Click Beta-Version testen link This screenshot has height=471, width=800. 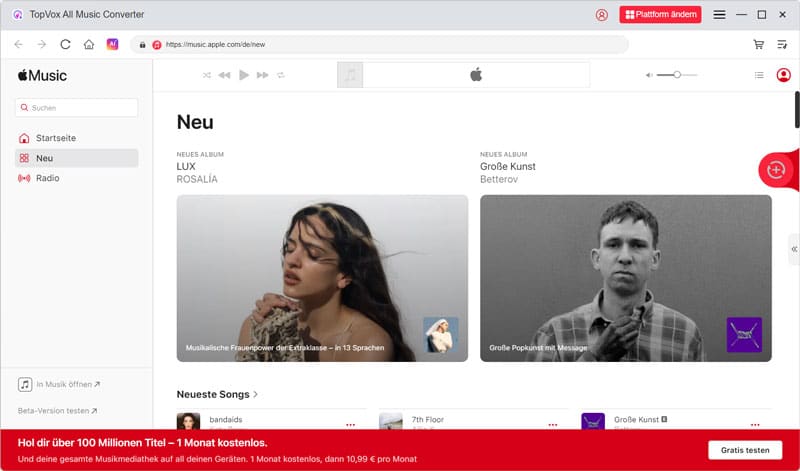point(57,410)
